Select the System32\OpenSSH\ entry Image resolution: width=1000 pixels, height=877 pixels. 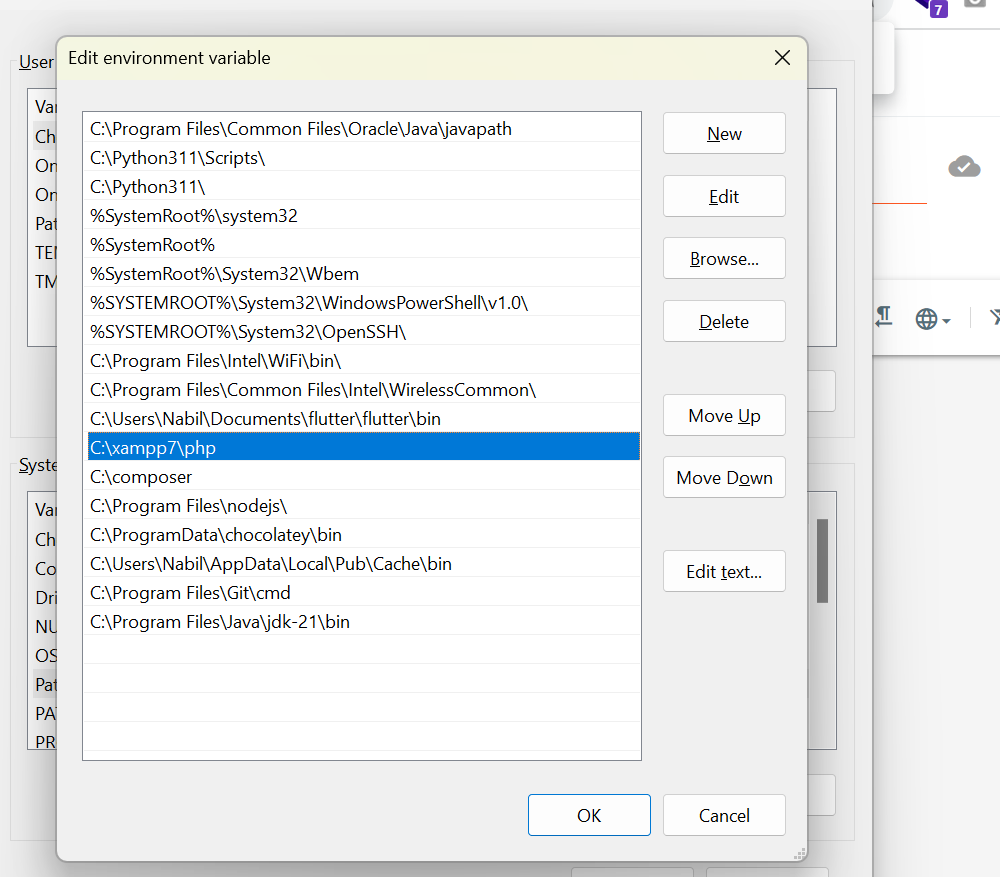coord(364,332)
